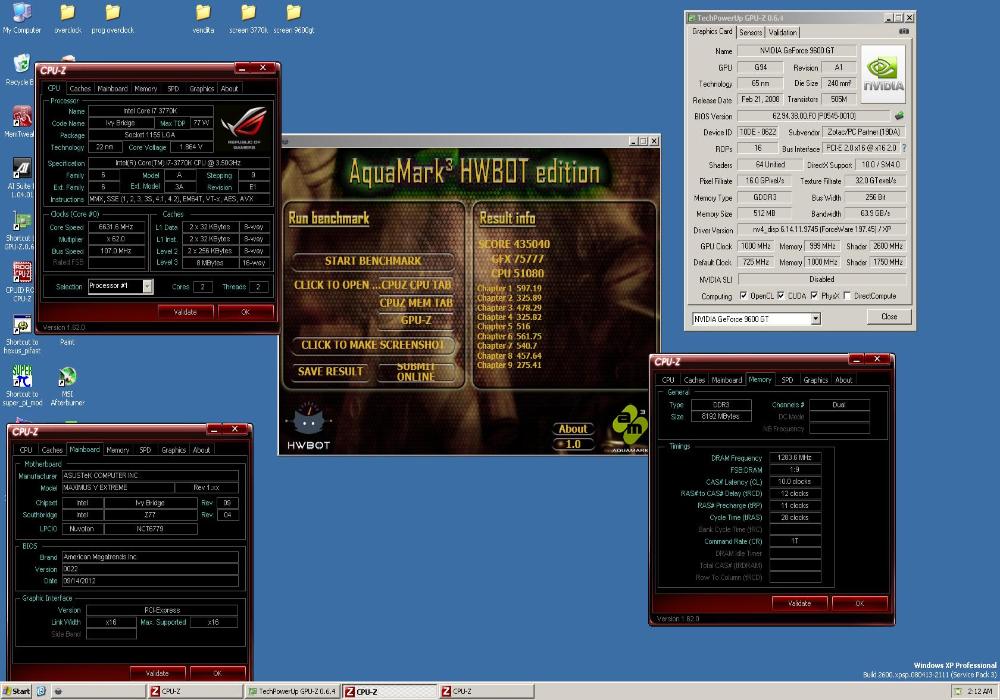
Task: Click Validate in CPU-Z CPU window
Action: [x=185, y=312]
